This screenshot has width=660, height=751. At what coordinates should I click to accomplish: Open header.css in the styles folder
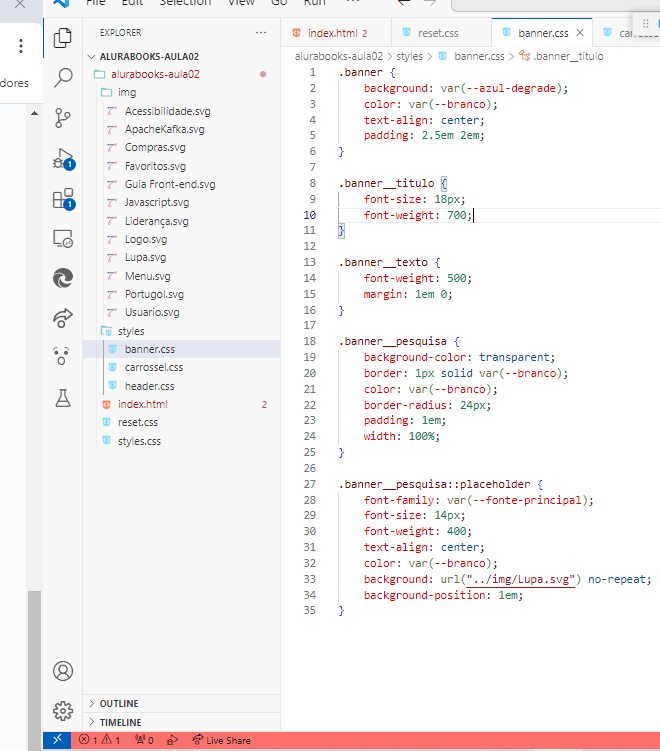click(x=149, y=386)
